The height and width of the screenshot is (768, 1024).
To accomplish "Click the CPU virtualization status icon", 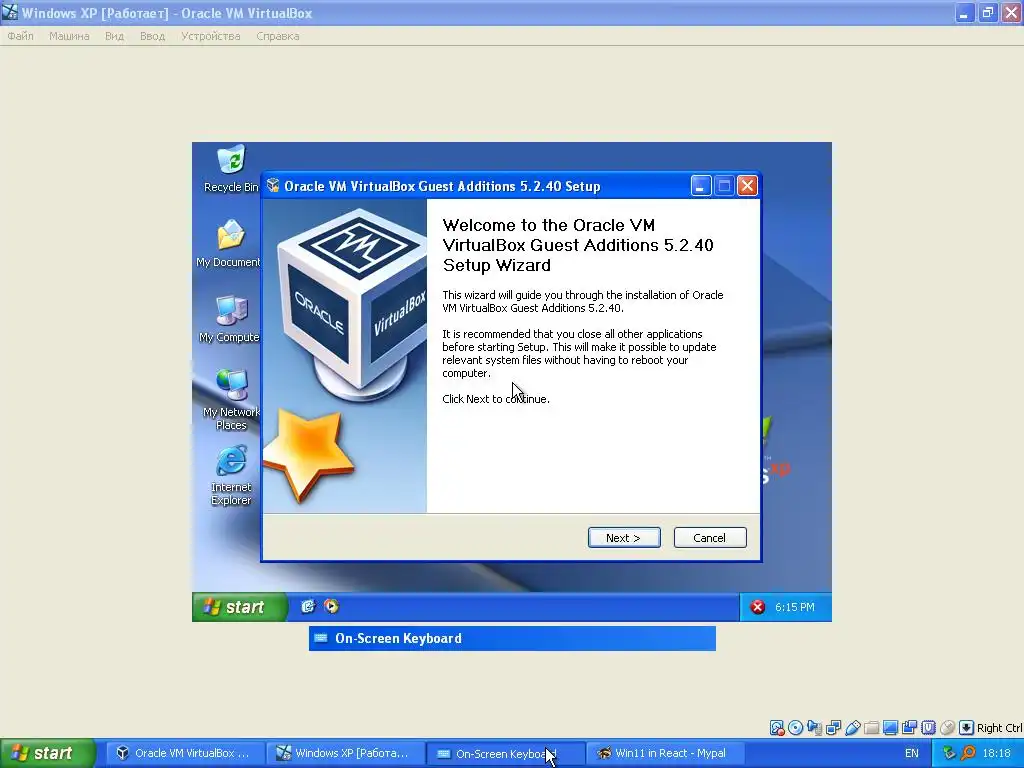I will [928, 728].
